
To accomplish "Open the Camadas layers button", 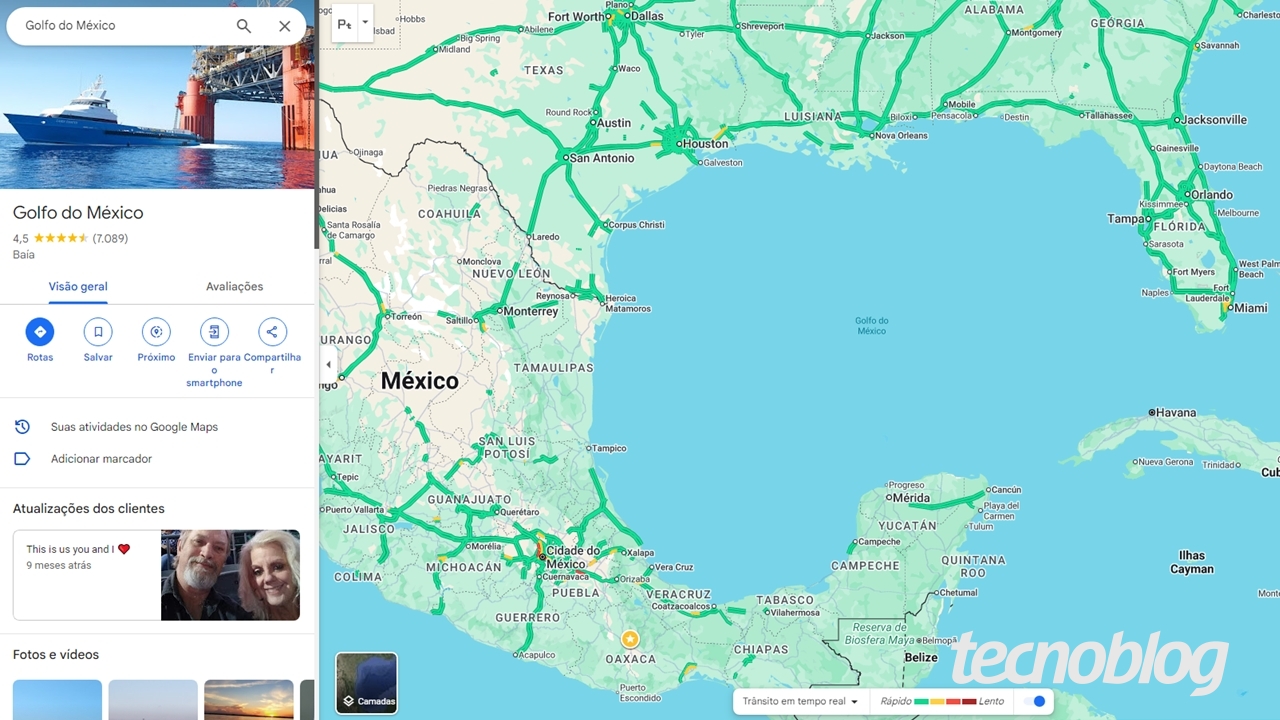I will click(x=366, y=684).
